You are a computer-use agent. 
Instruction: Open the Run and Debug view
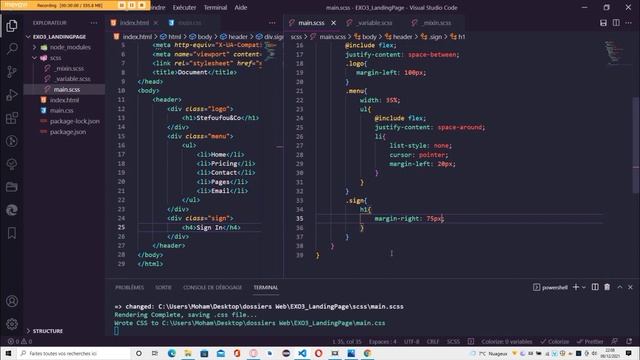[12, 95]
